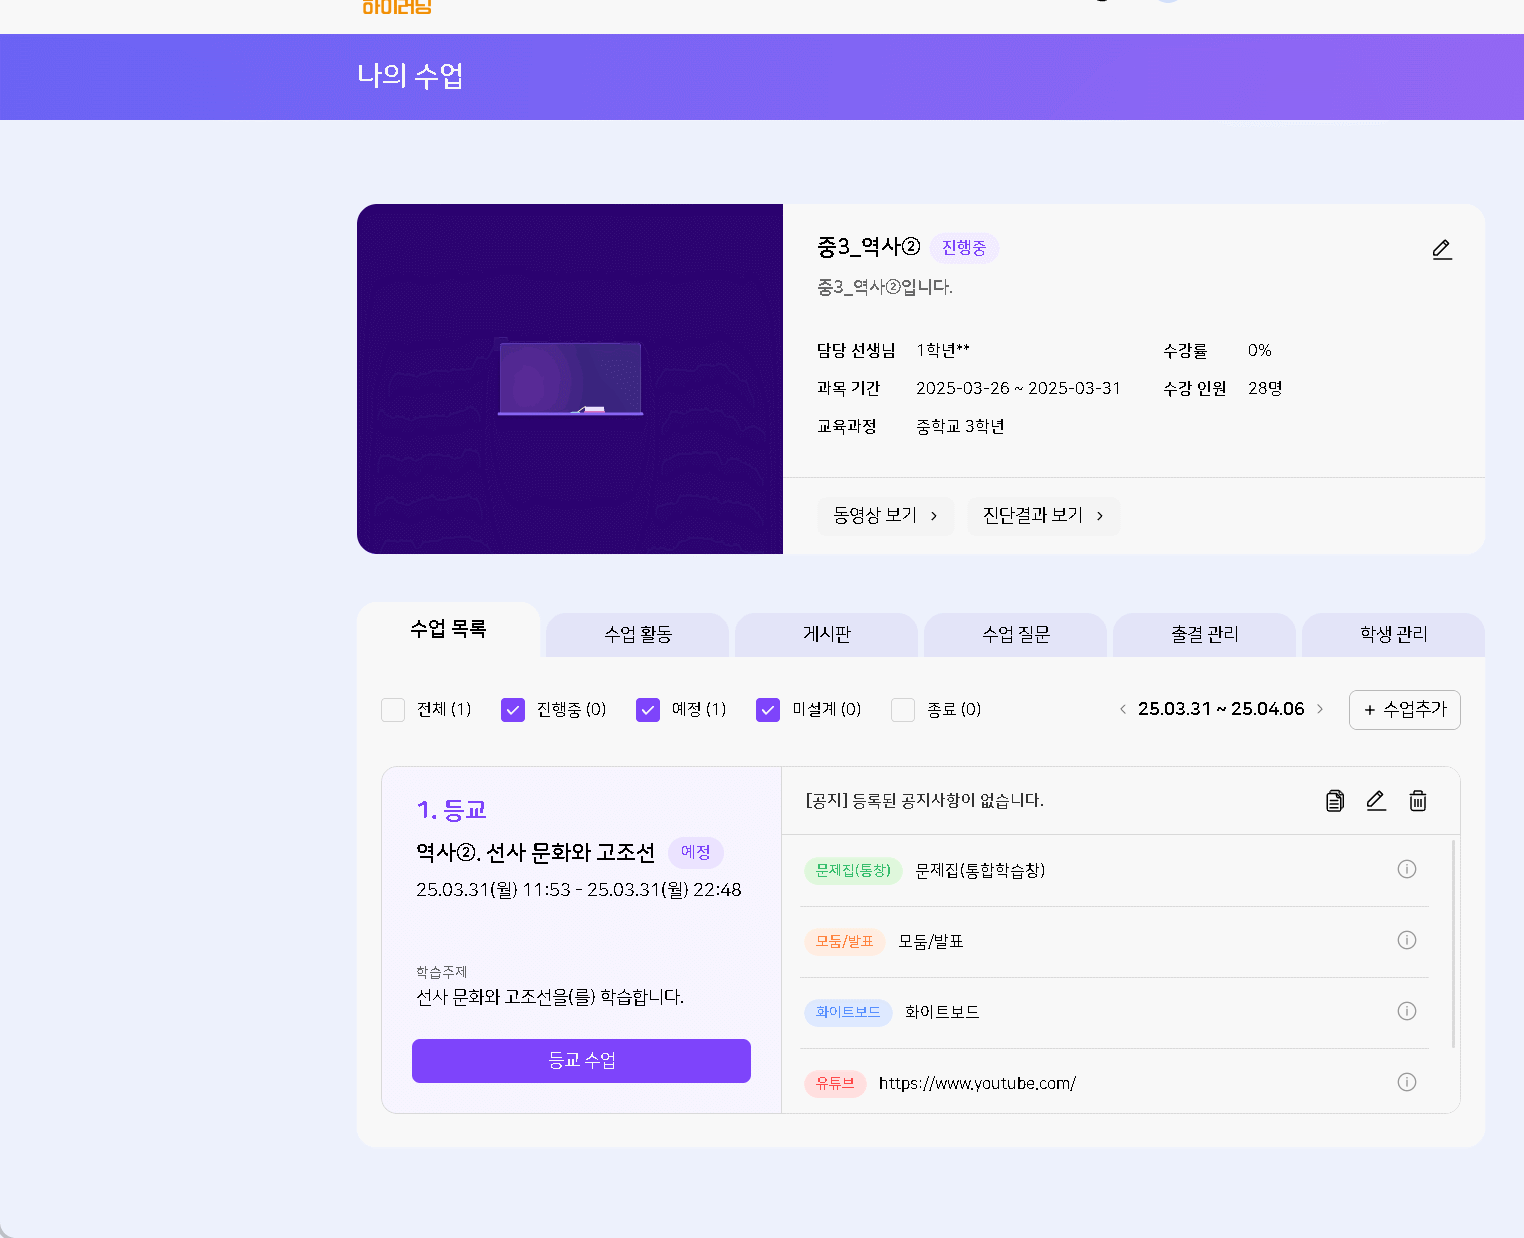The height and width of the screenshot is (1238, 1524).
Task: Go to next week with right chevron
Action: [x=1320, y=709]
